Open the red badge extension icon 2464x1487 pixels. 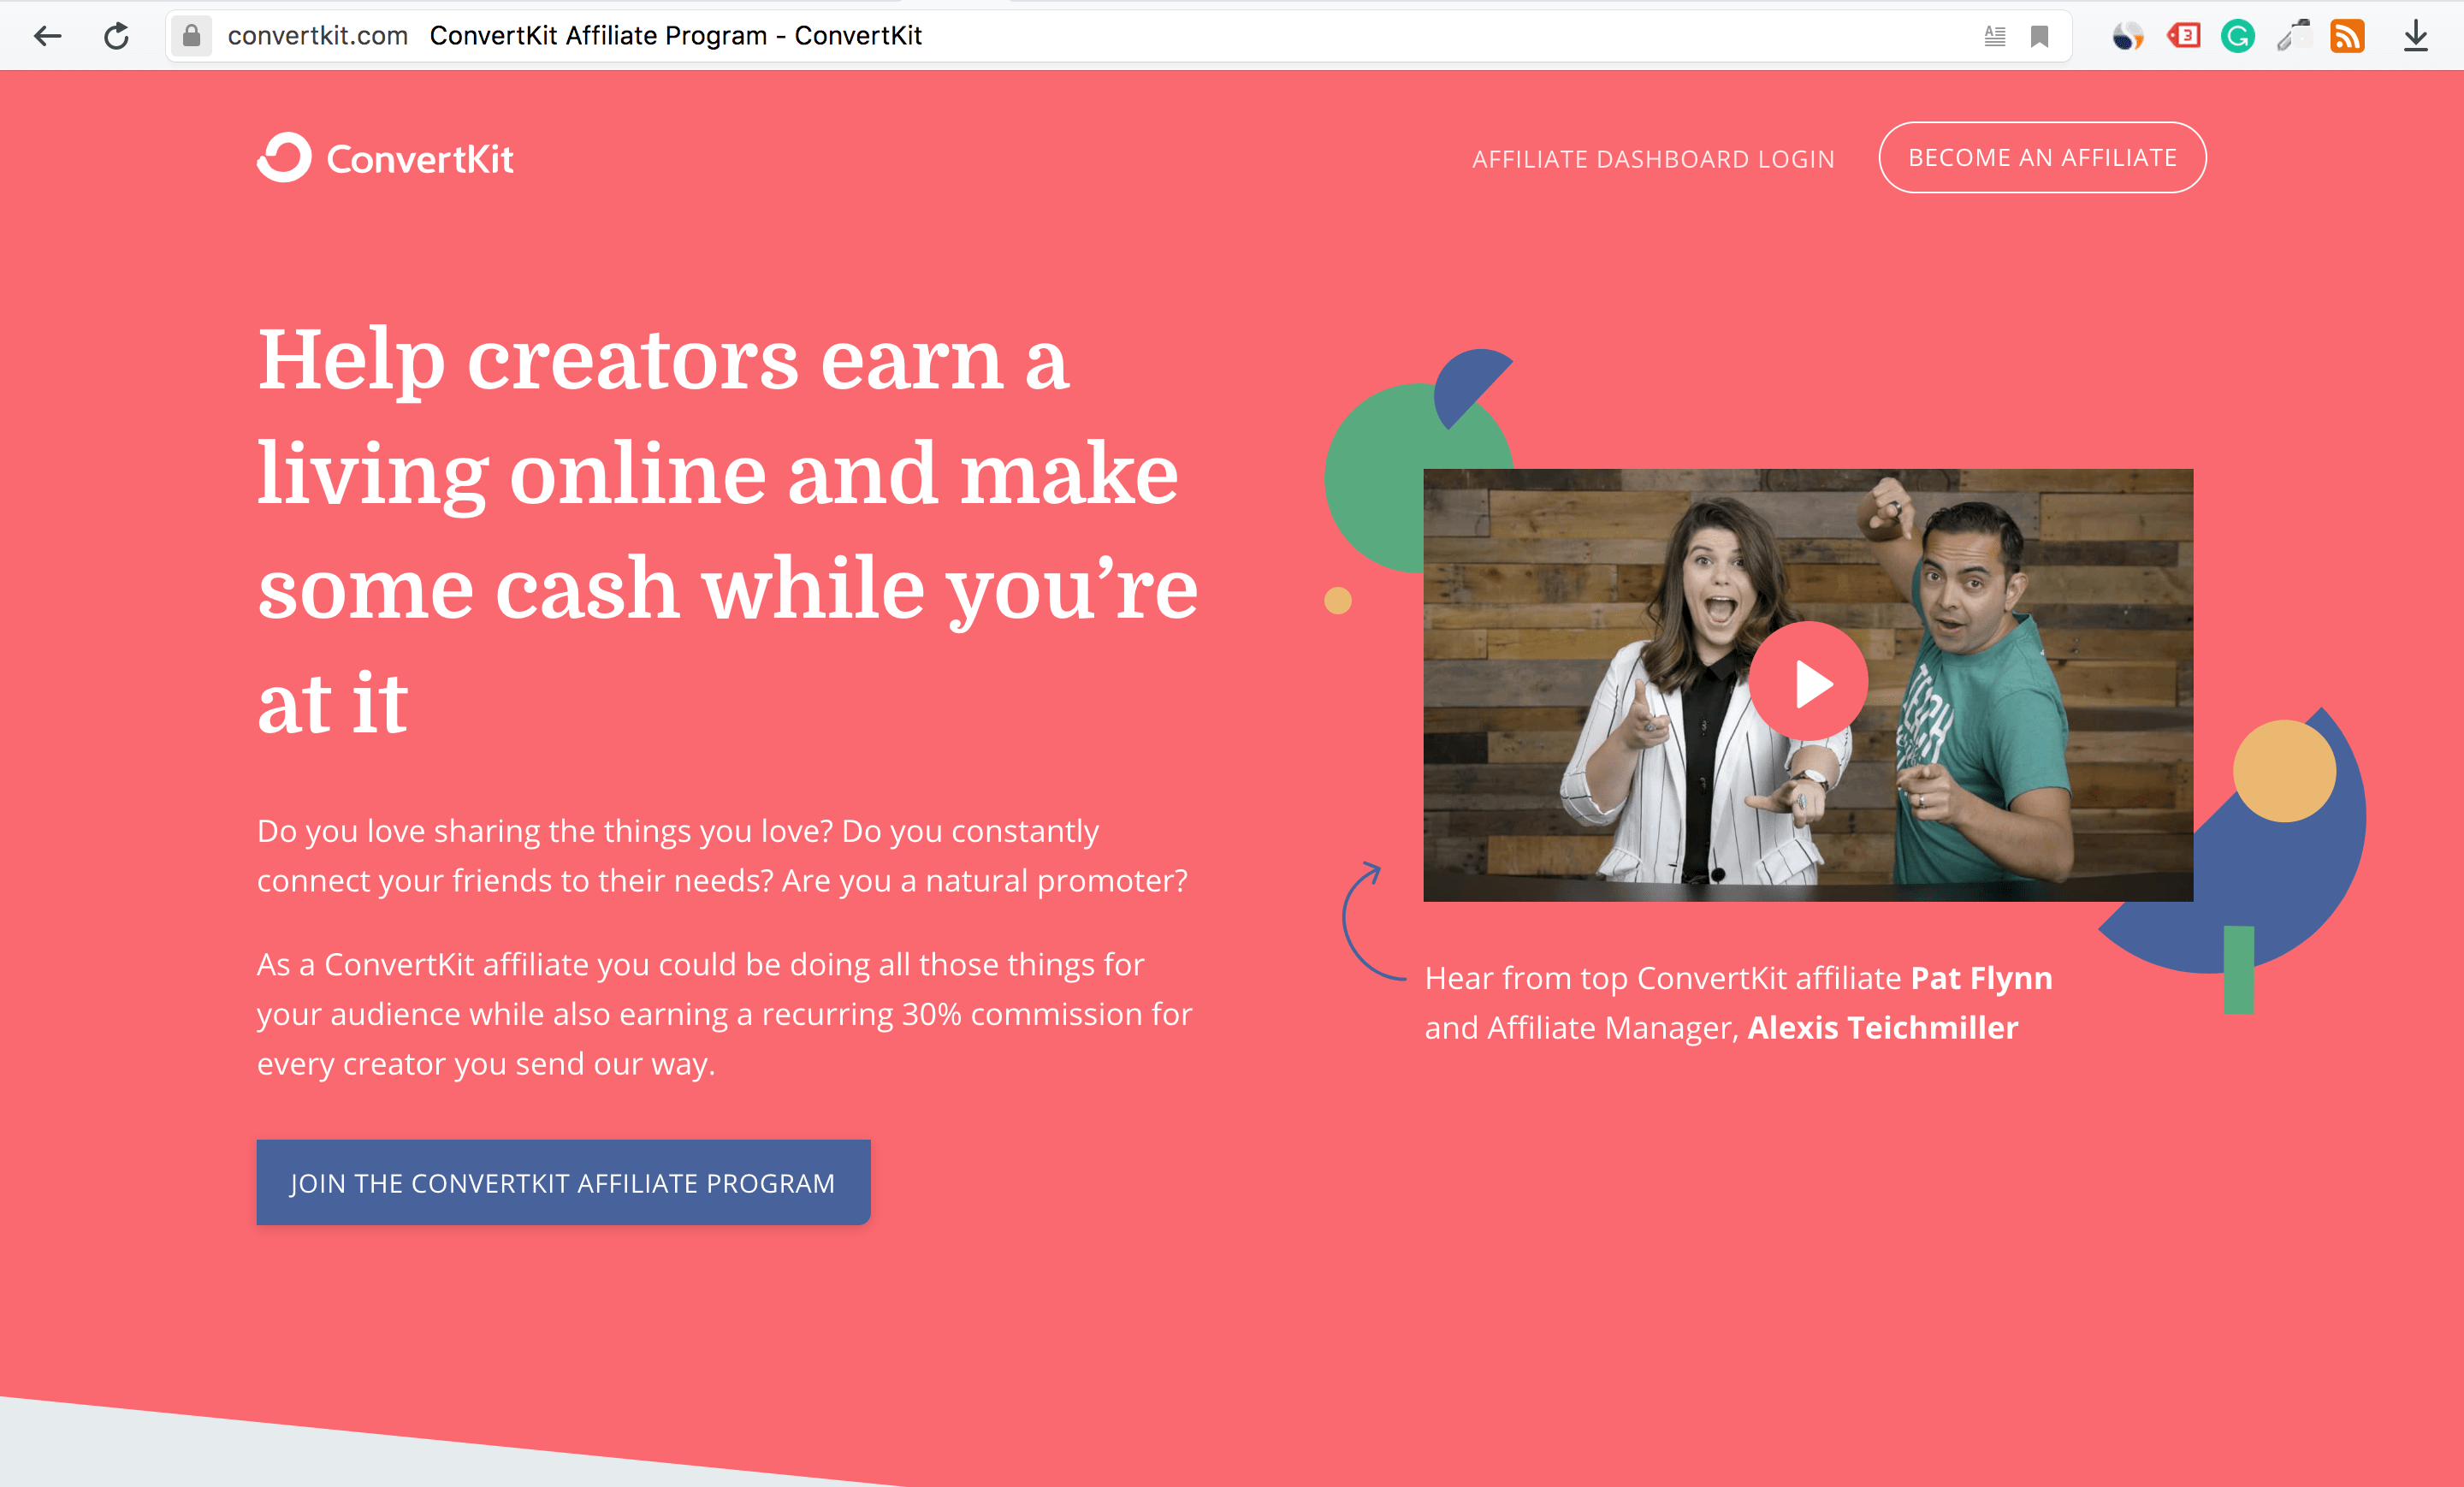[2183, 37]
